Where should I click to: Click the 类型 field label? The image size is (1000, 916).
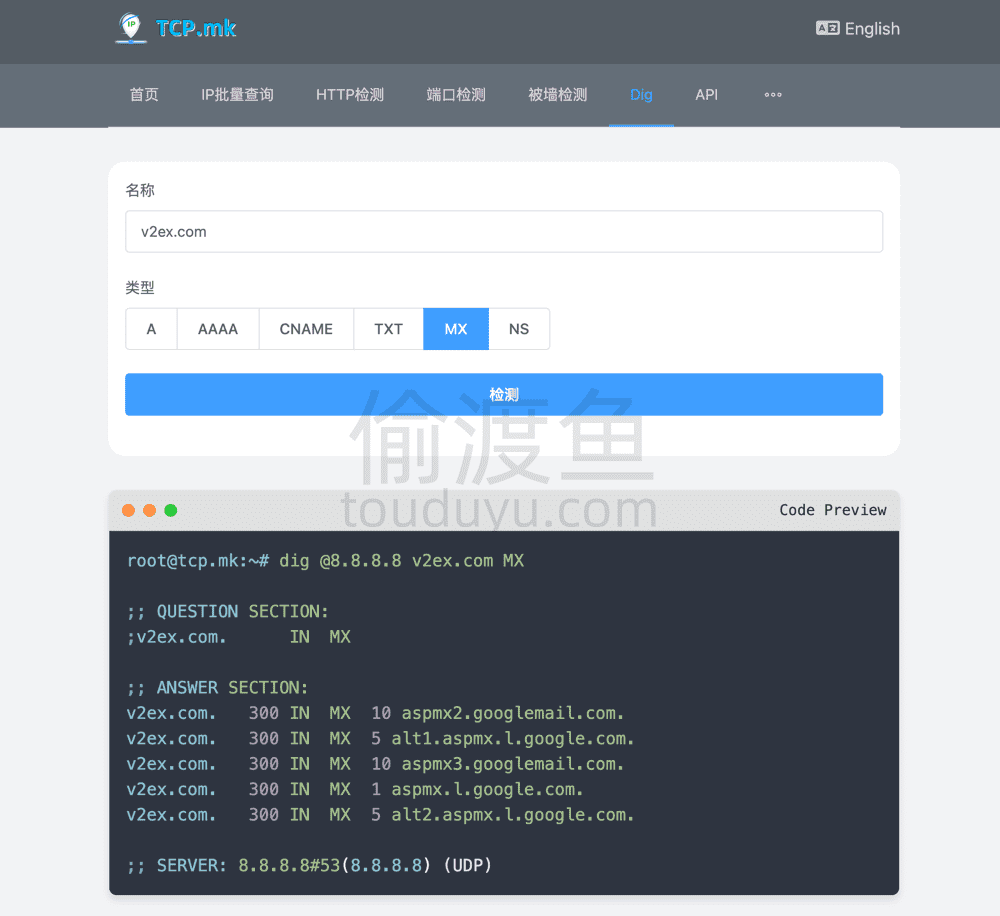pyautogui.click(x=140, y=288)
